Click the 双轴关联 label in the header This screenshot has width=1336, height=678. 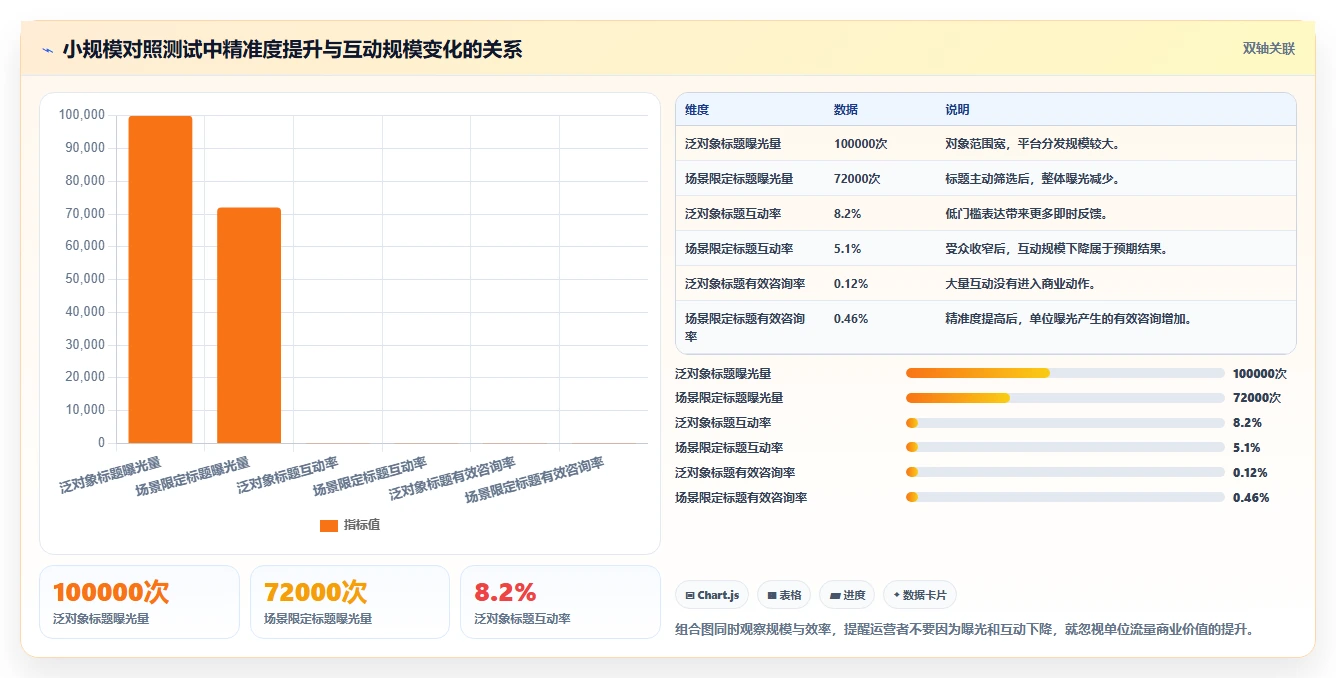pyautogui.click(x=1268, y=49)
